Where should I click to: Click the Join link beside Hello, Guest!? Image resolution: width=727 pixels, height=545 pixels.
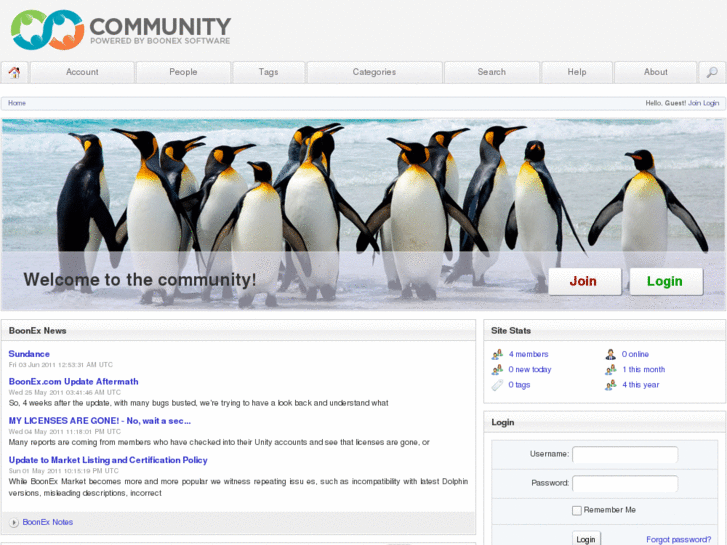694,103
